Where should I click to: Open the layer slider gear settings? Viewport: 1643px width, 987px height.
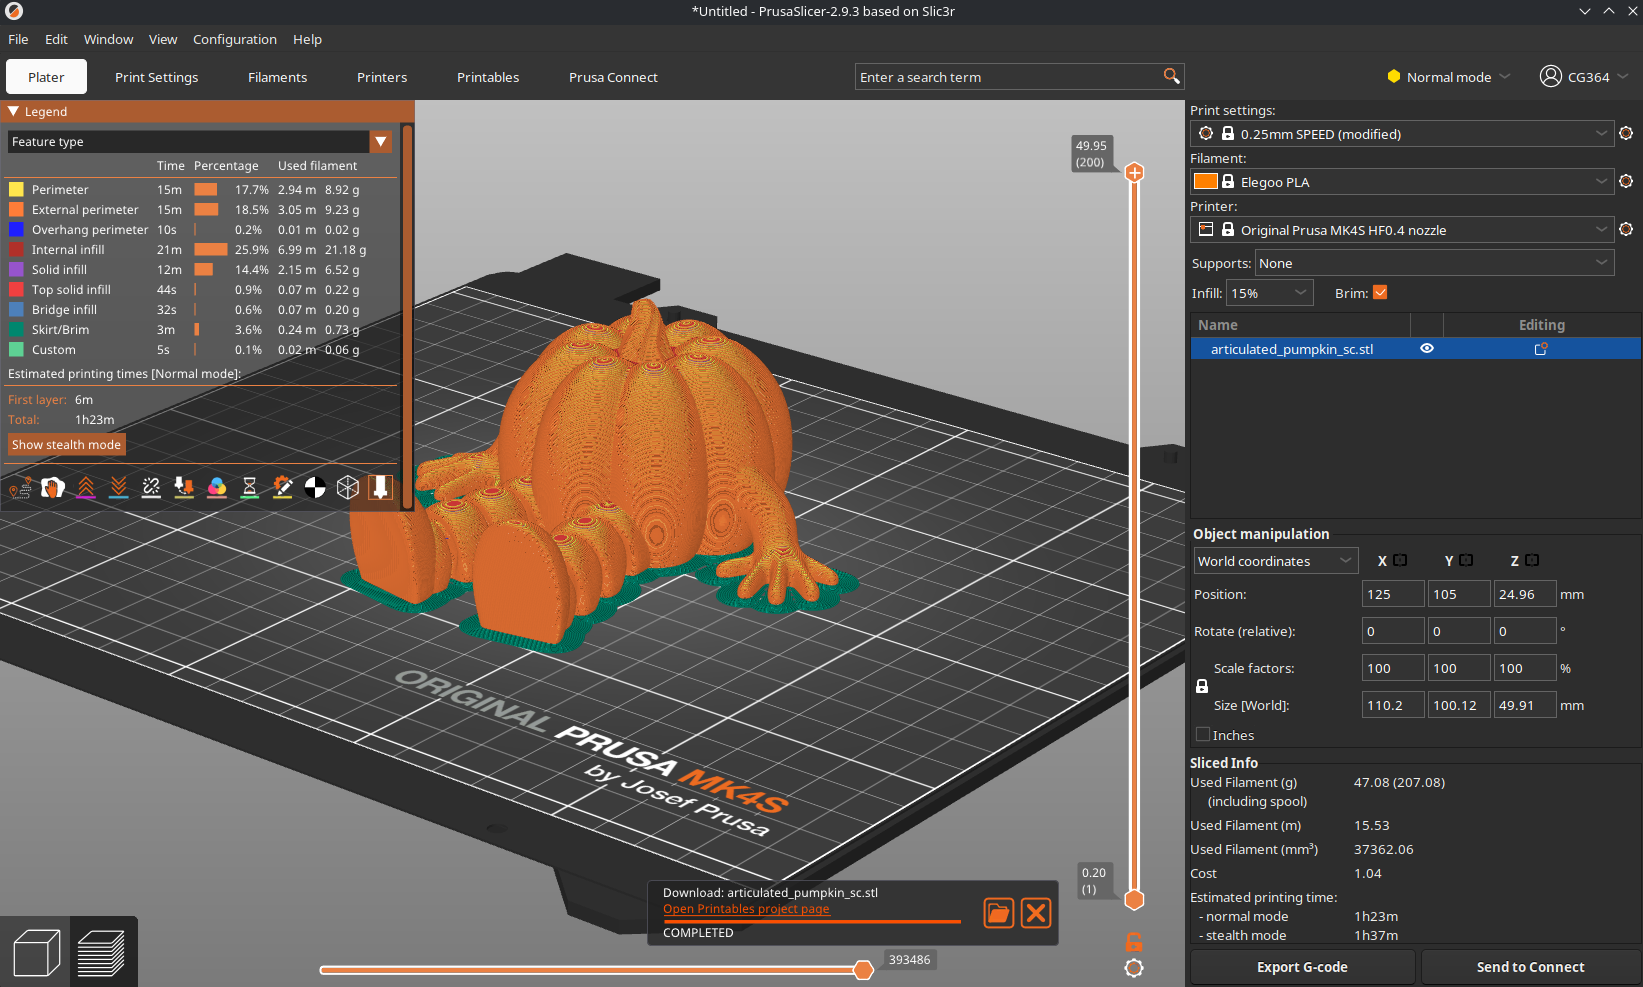(1134, 968)
